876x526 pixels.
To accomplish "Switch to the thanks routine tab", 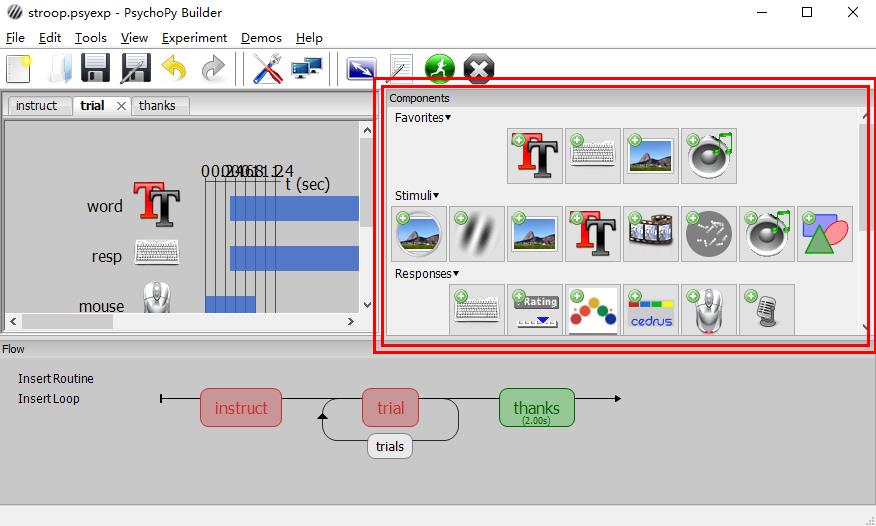I will tap(157, 105).
